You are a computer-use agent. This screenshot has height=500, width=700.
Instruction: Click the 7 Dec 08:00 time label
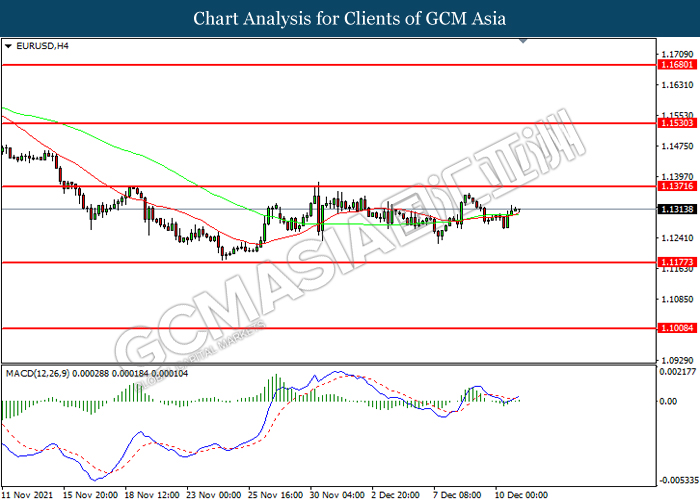point(457,495)
